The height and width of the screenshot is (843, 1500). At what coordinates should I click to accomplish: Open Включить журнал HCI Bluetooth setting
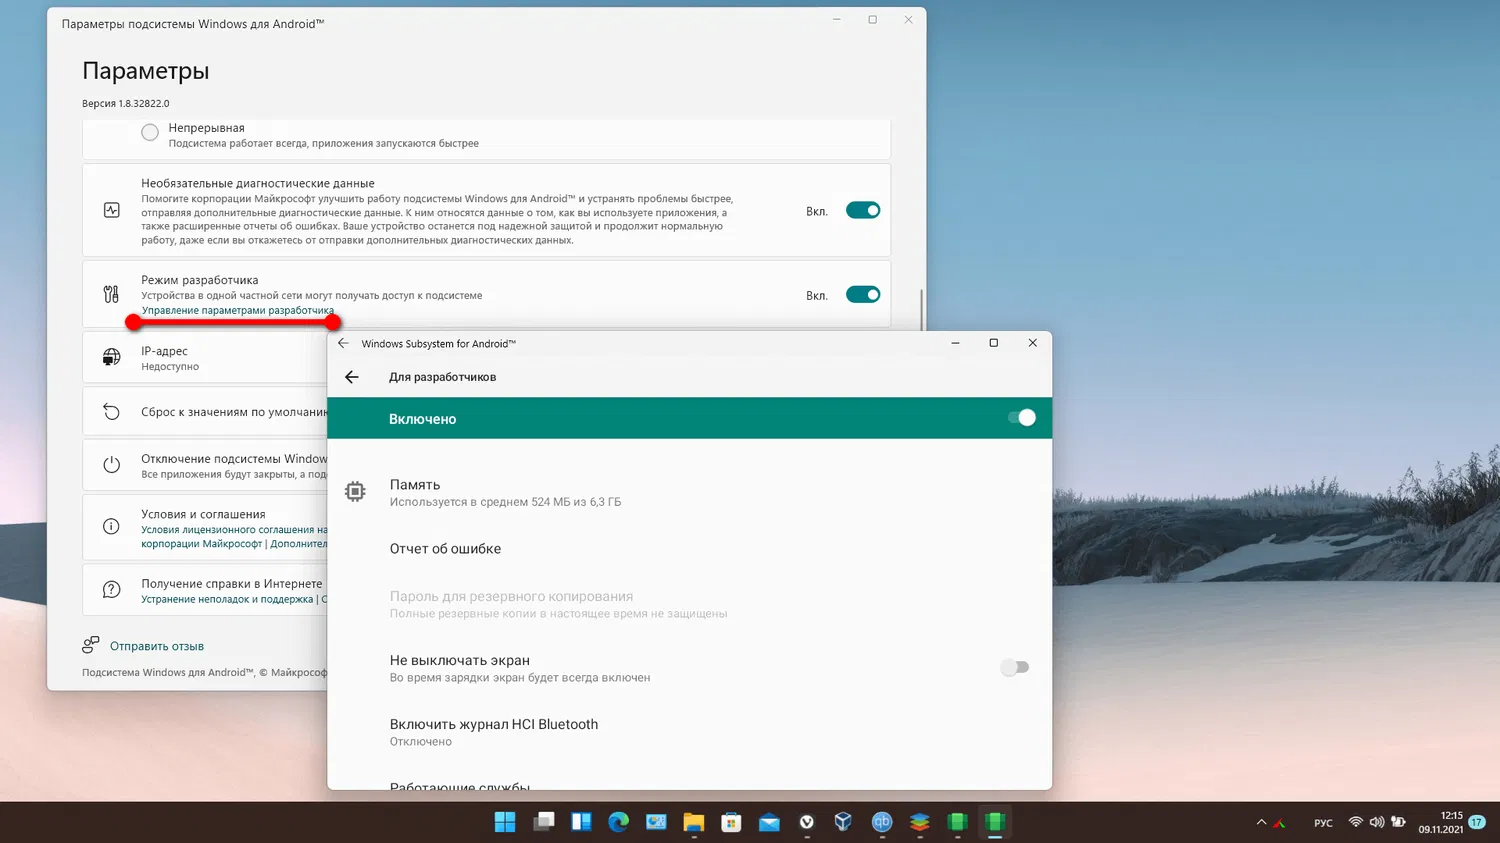(x=689, y=732)
